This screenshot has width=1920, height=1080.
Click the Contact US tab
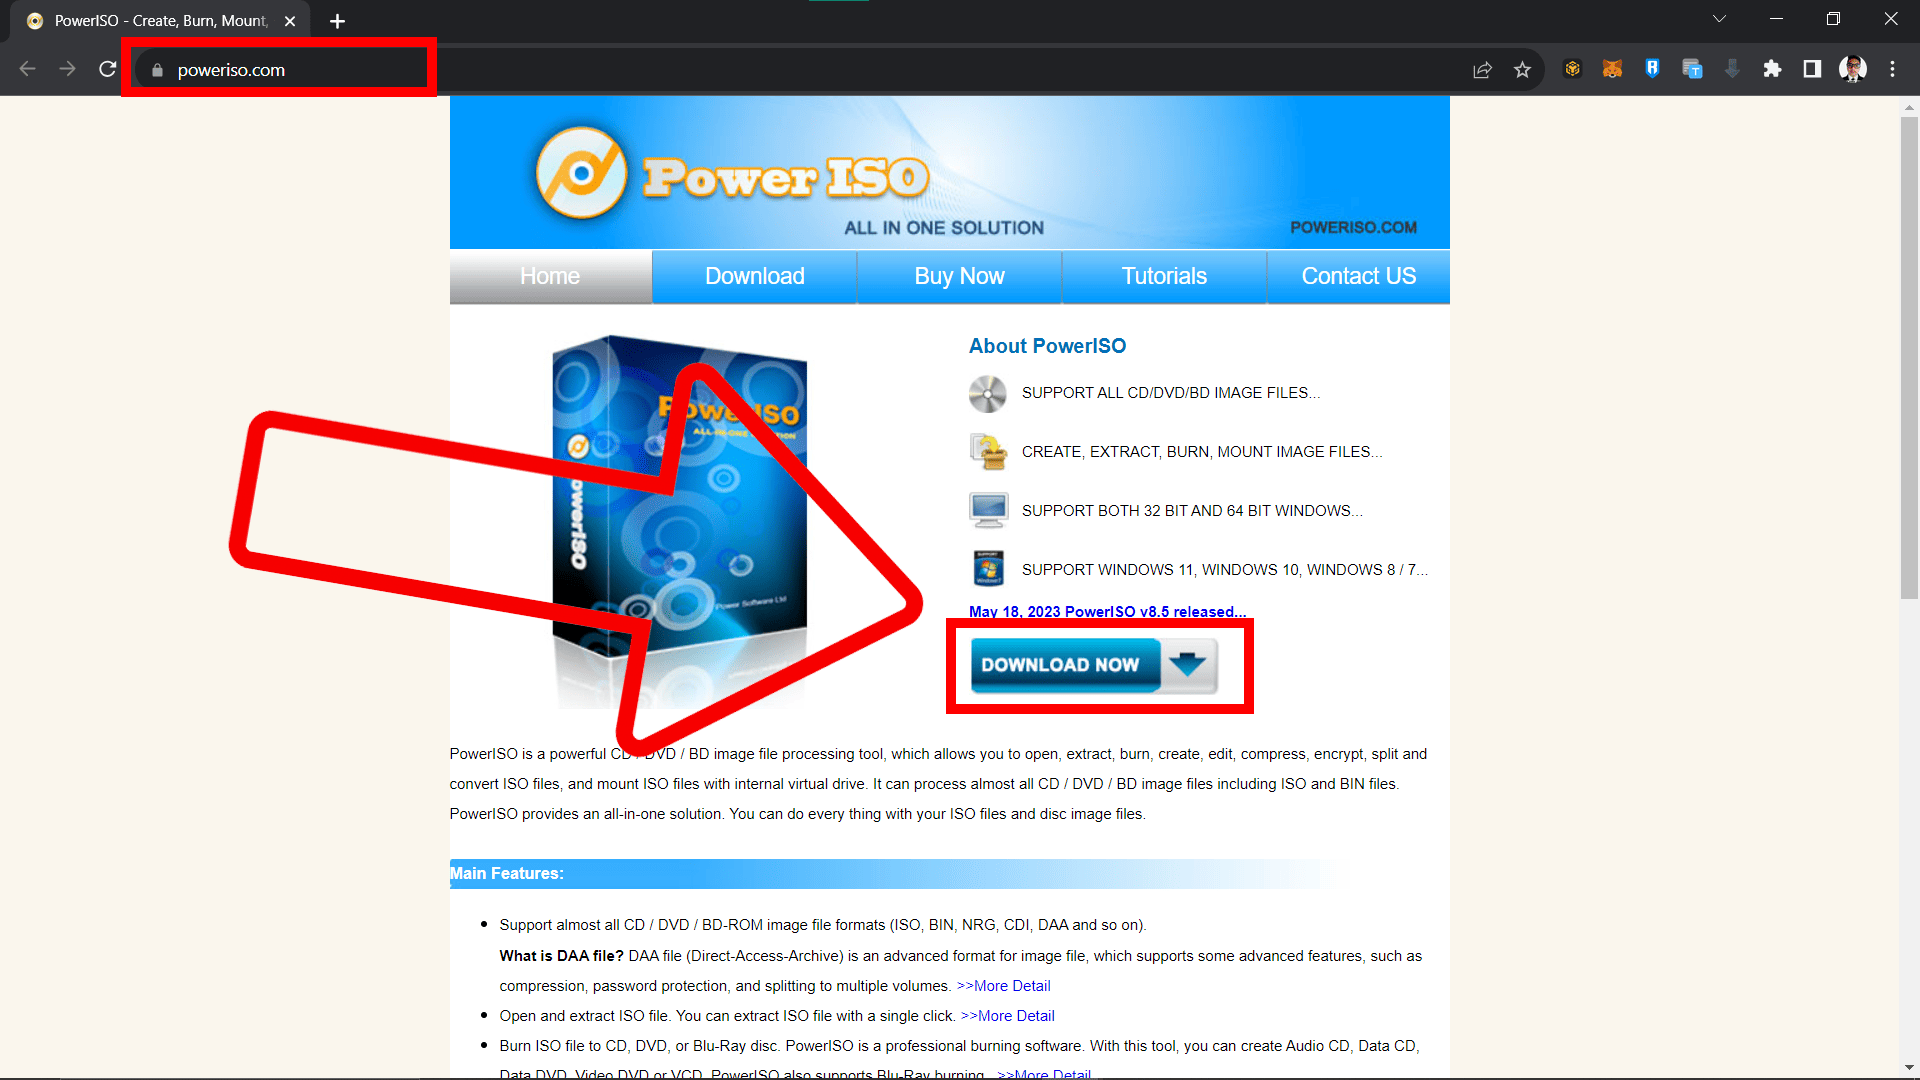[1358, 276]
